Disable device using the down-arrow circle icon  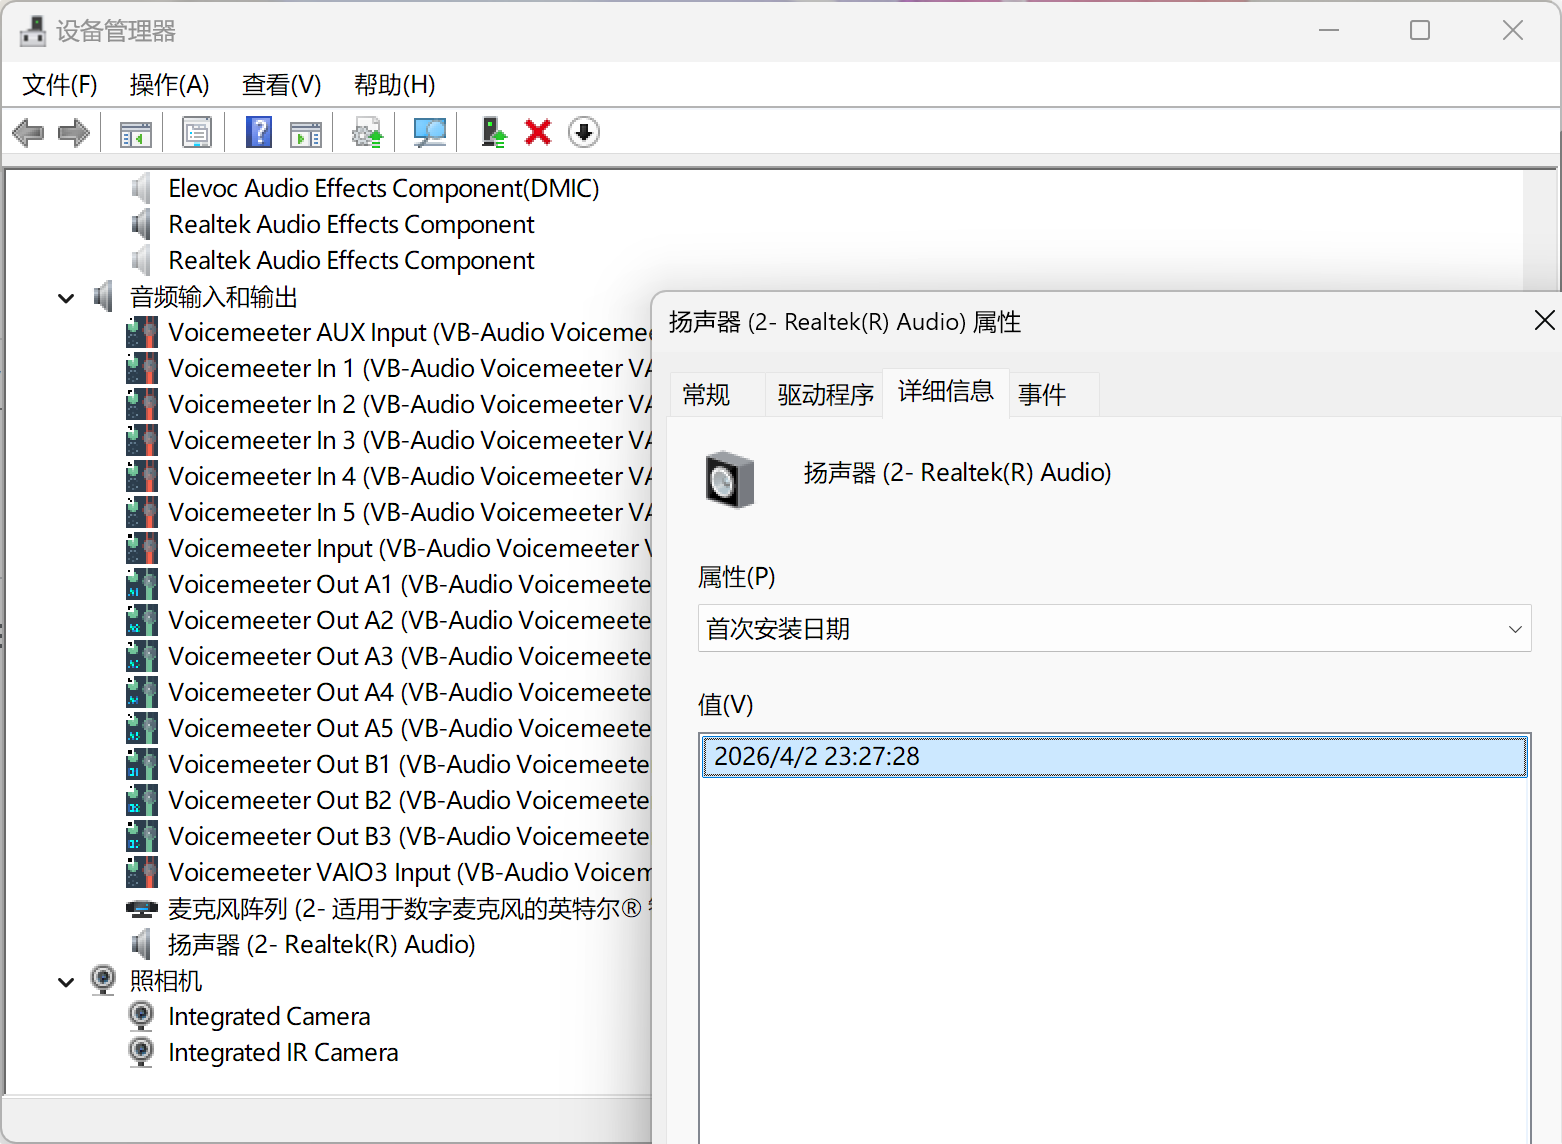click(584, 132)
